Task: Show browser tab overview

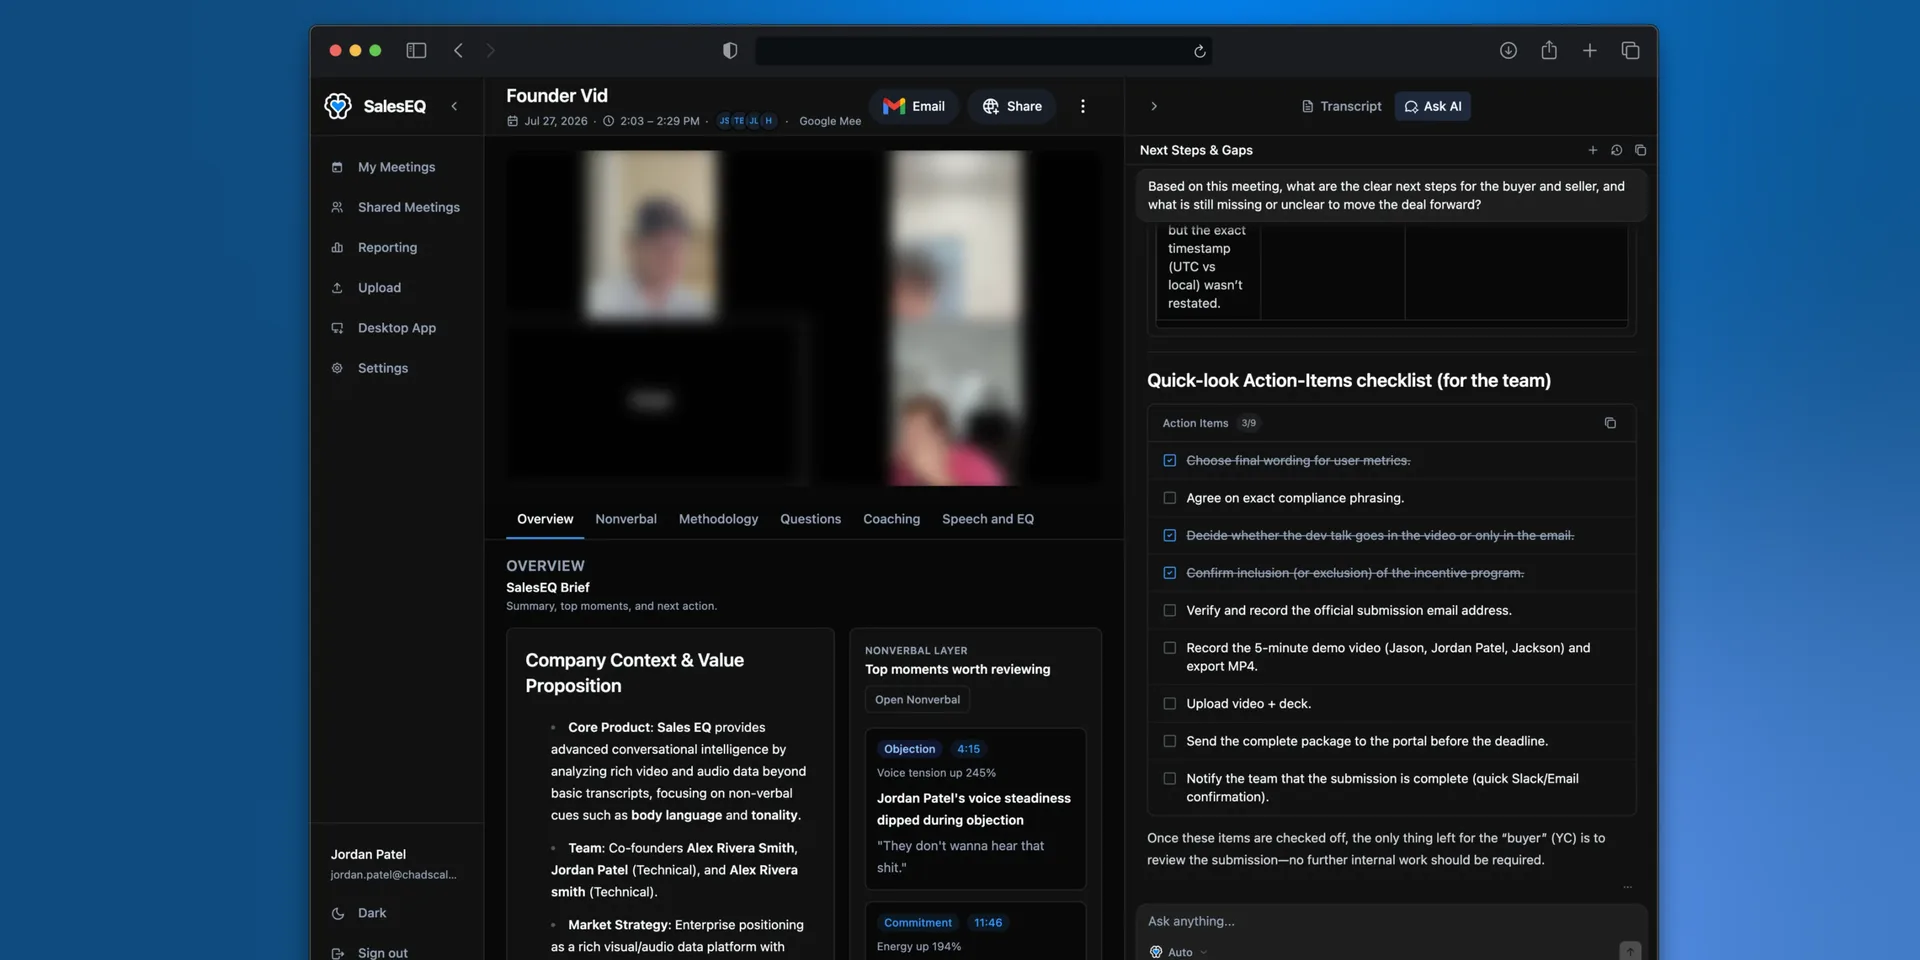Action: point(1630,51)
